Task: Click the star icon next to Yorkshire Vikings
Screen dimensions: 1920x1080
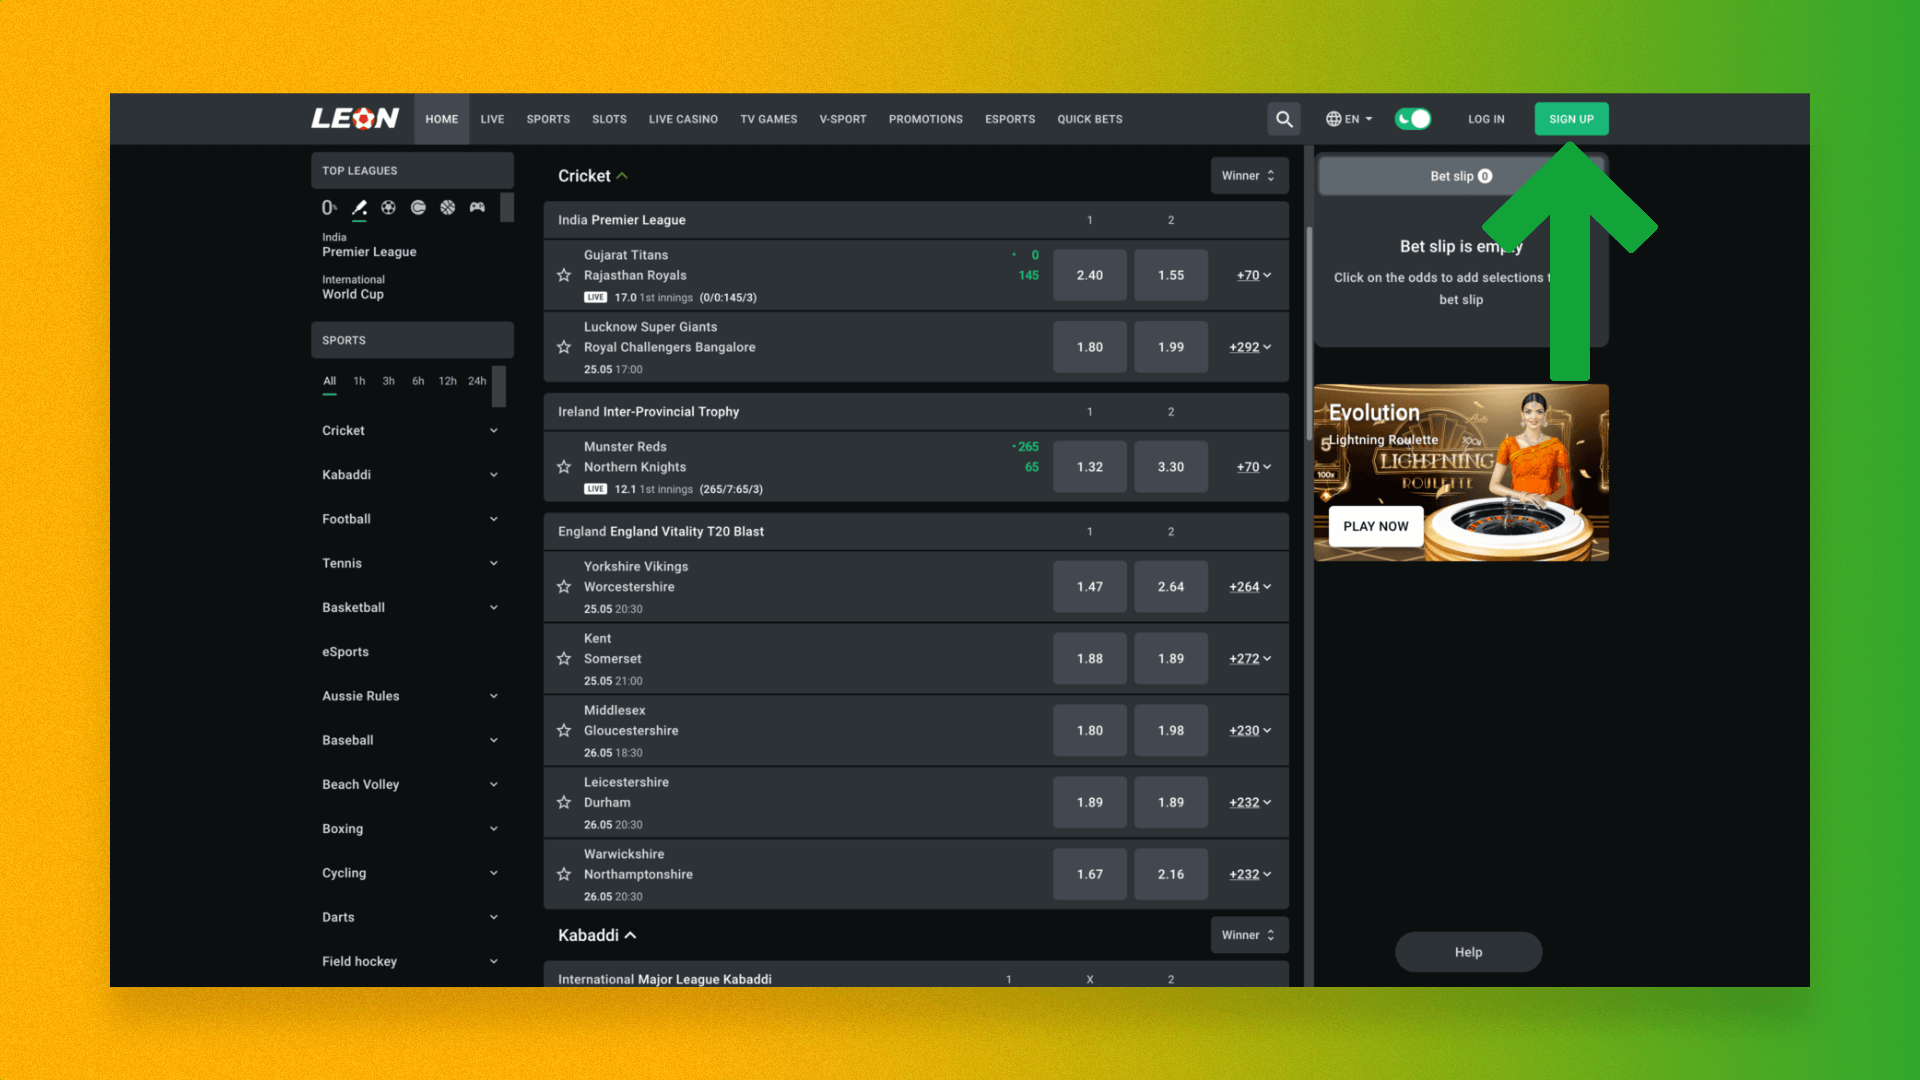Action: pyautogui.click(x=563, y=585)
